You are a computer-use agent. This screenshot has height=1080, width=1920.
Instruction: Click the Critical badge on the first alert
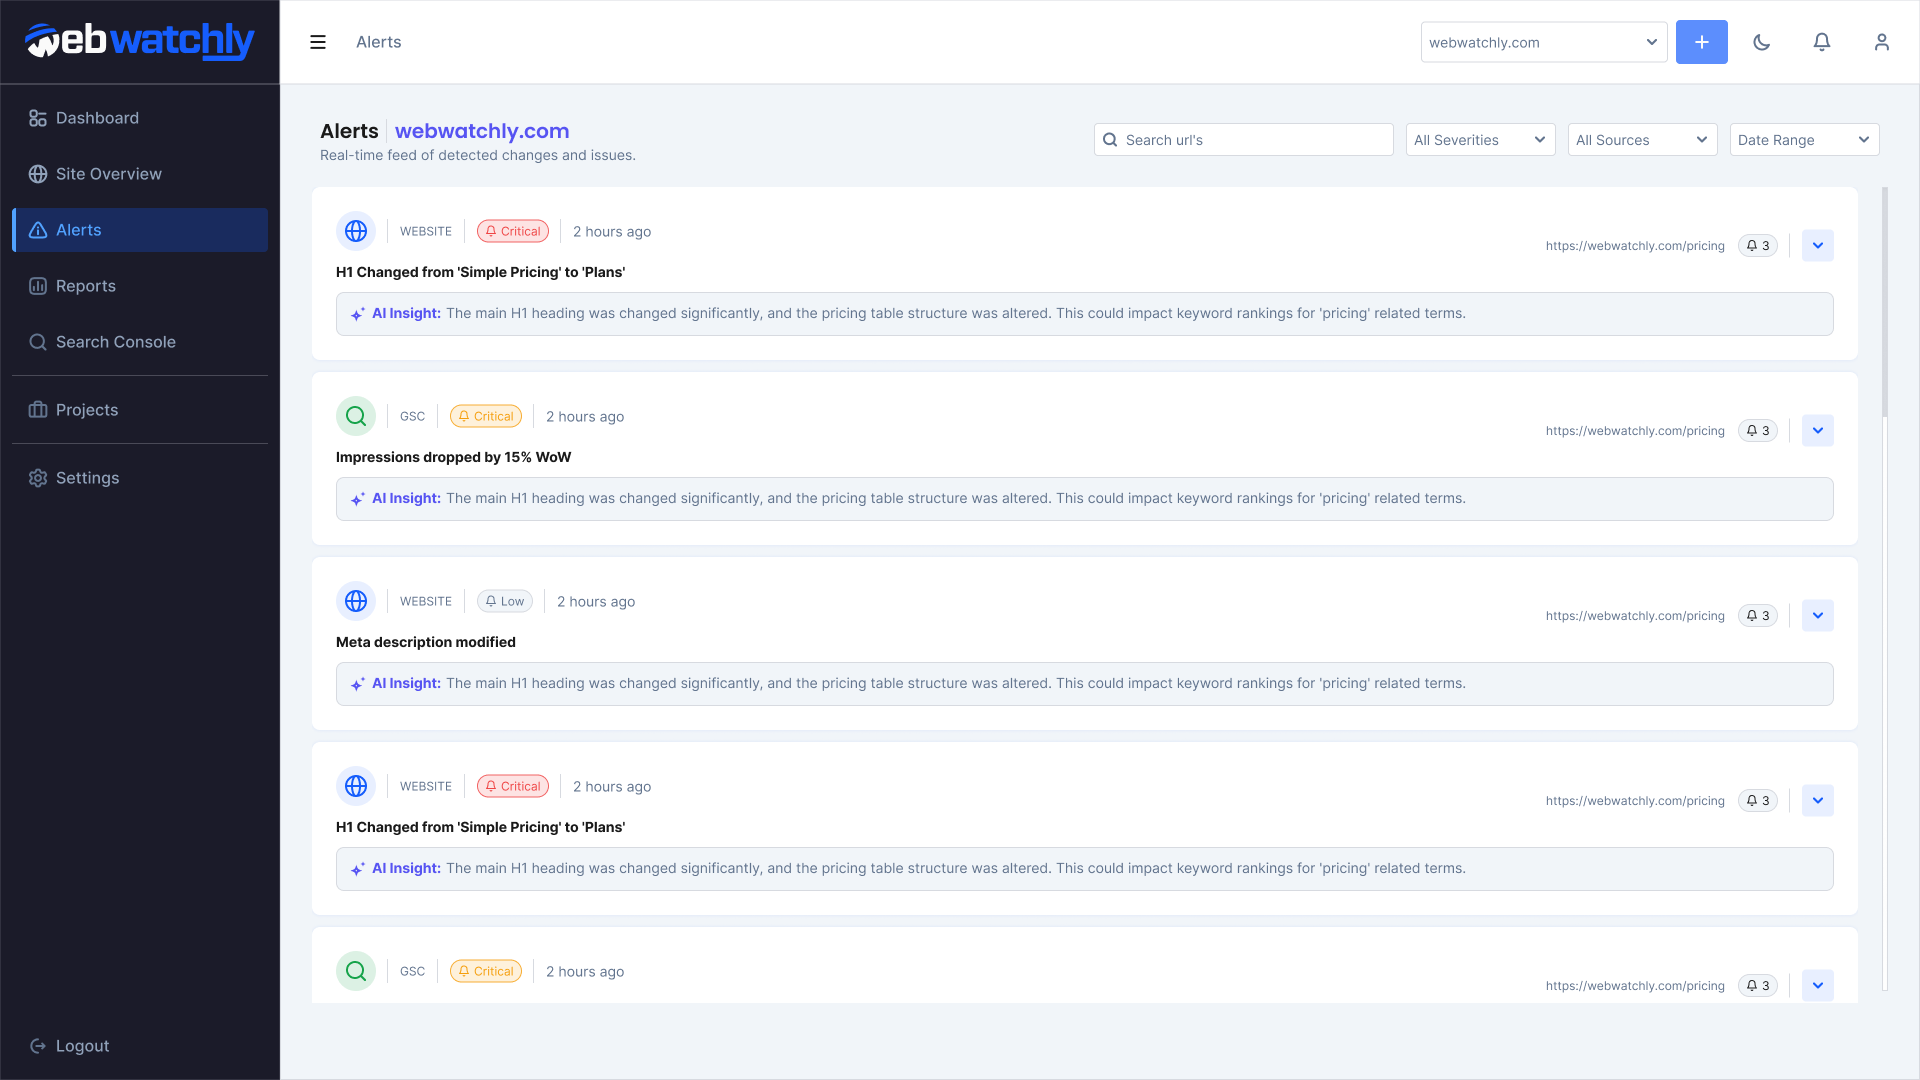click(x=513, y=231)
